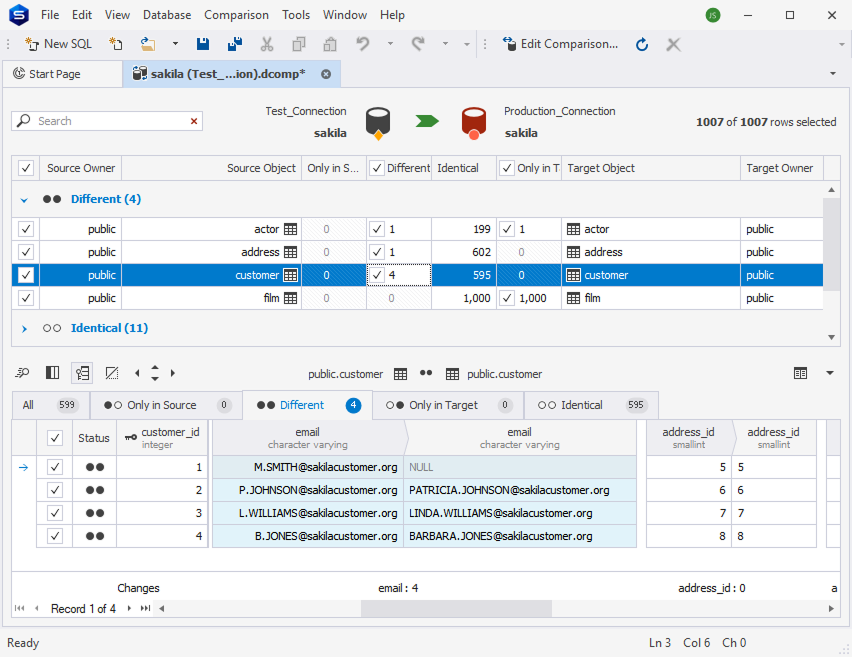This screenshot has width=852, height=657.
Task: Click the green synchronize arrow icon
Action: point(427,121)
